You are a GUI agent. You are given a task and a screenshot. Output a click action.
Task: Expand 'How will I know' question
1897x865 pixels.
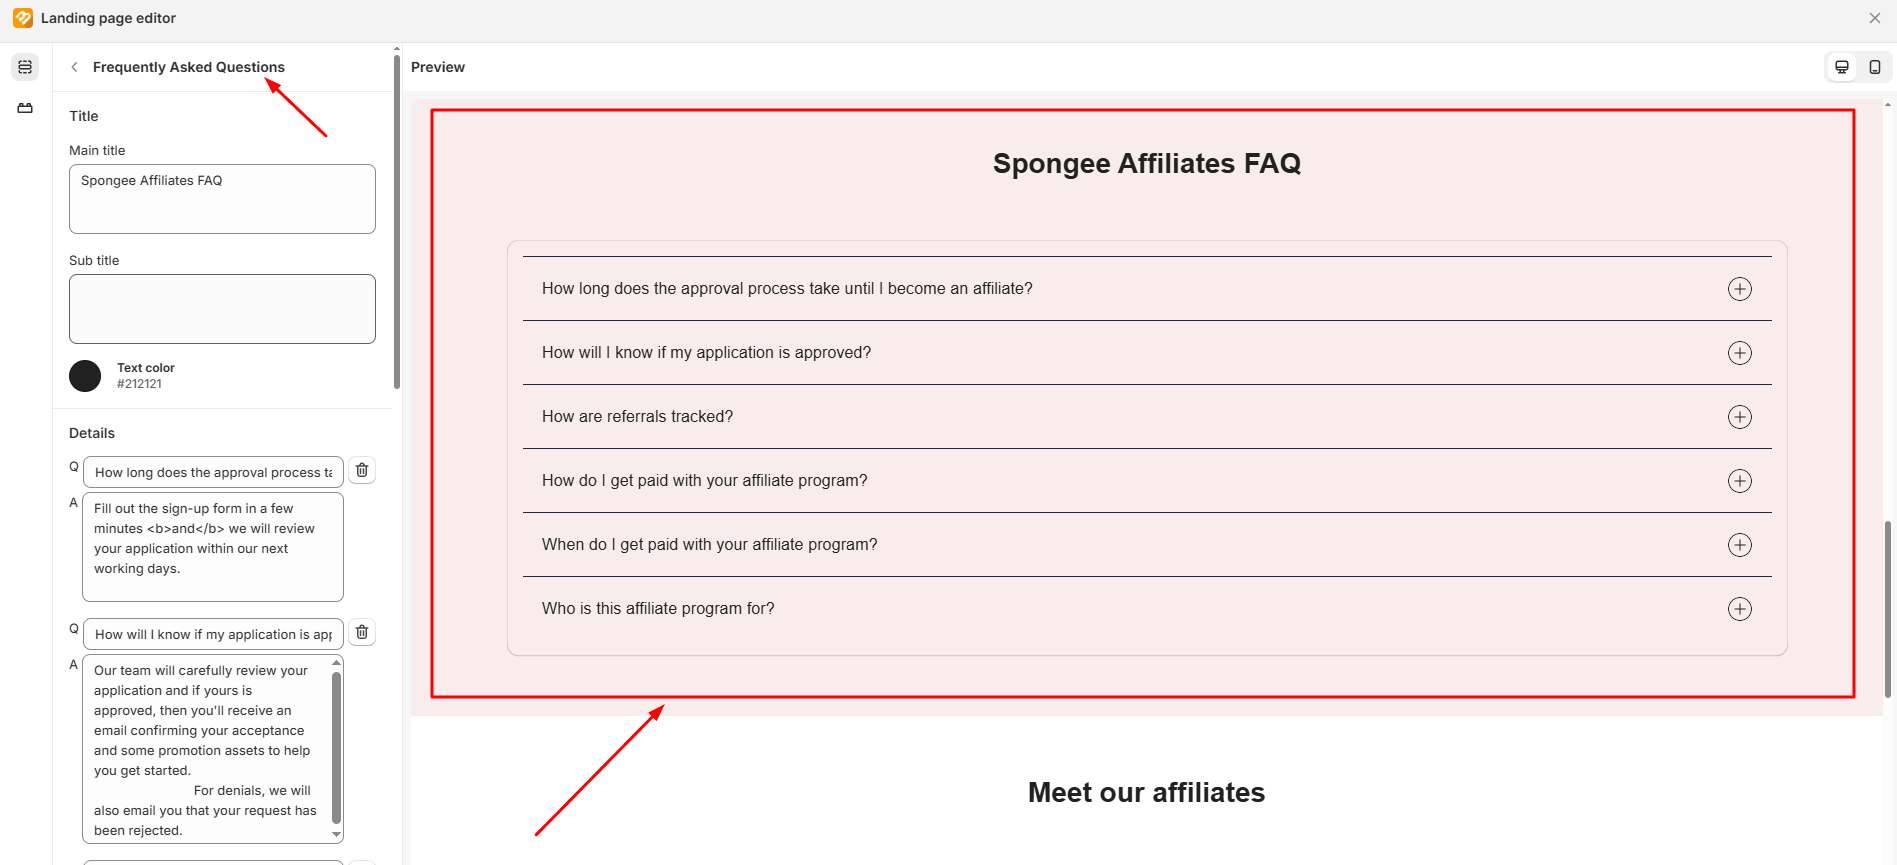click(x=1739, y=353)
